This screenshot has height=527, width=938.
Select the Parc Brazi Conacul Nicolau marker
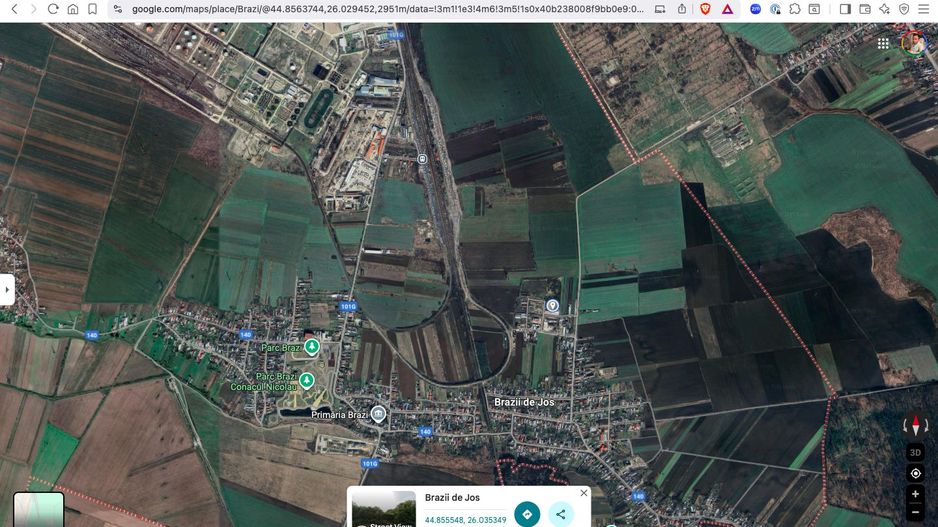coord(307,380)
